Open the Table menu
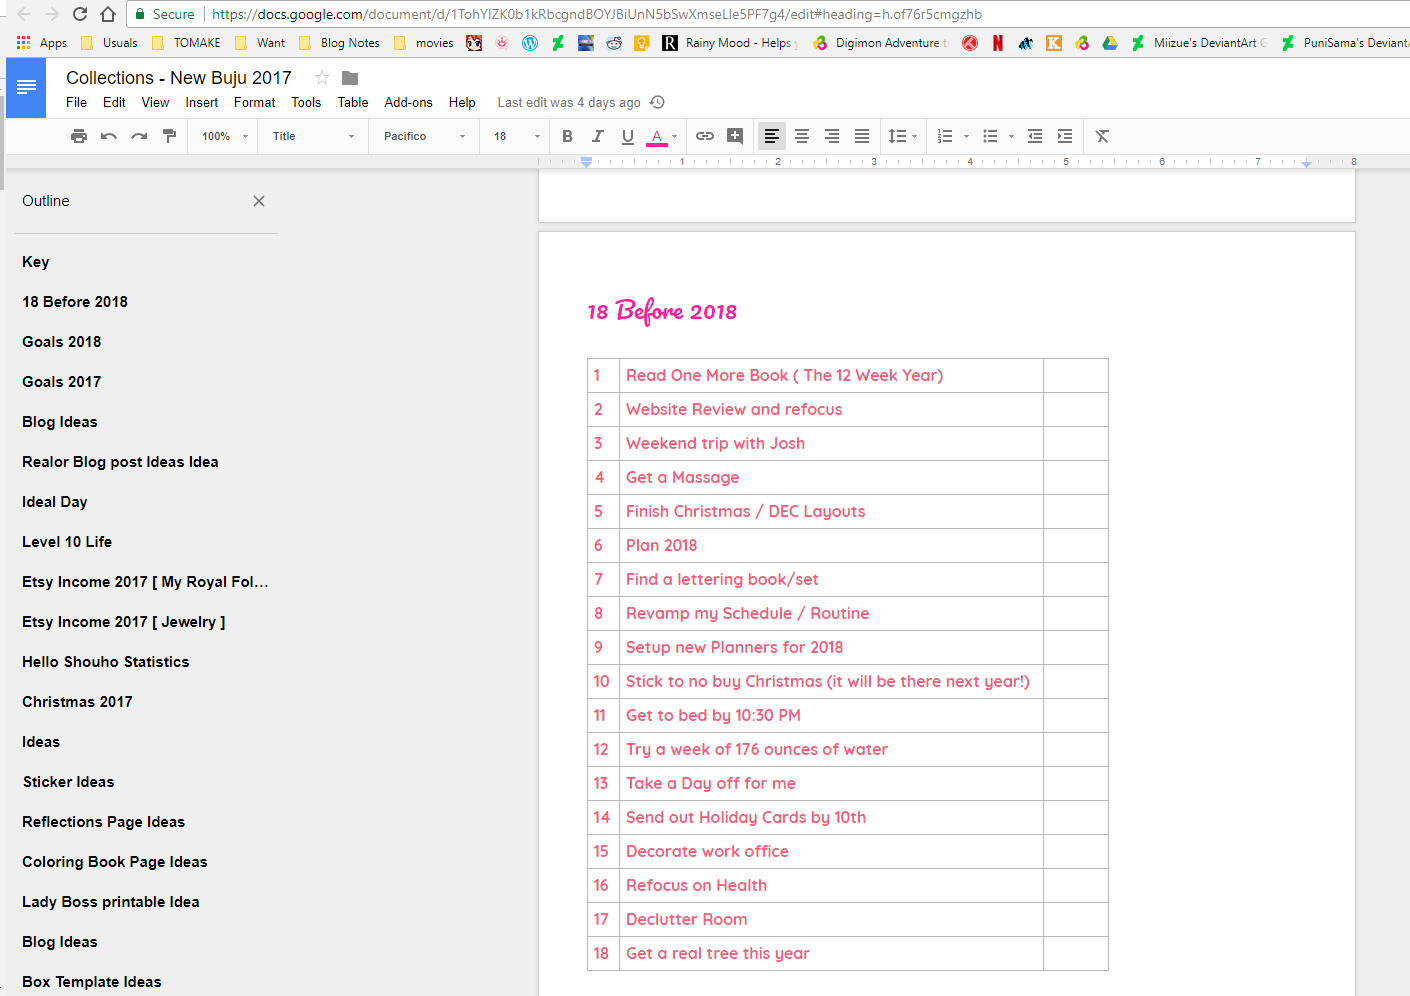Viewport: 1410px width, 996px height. (x=353, y=102)
